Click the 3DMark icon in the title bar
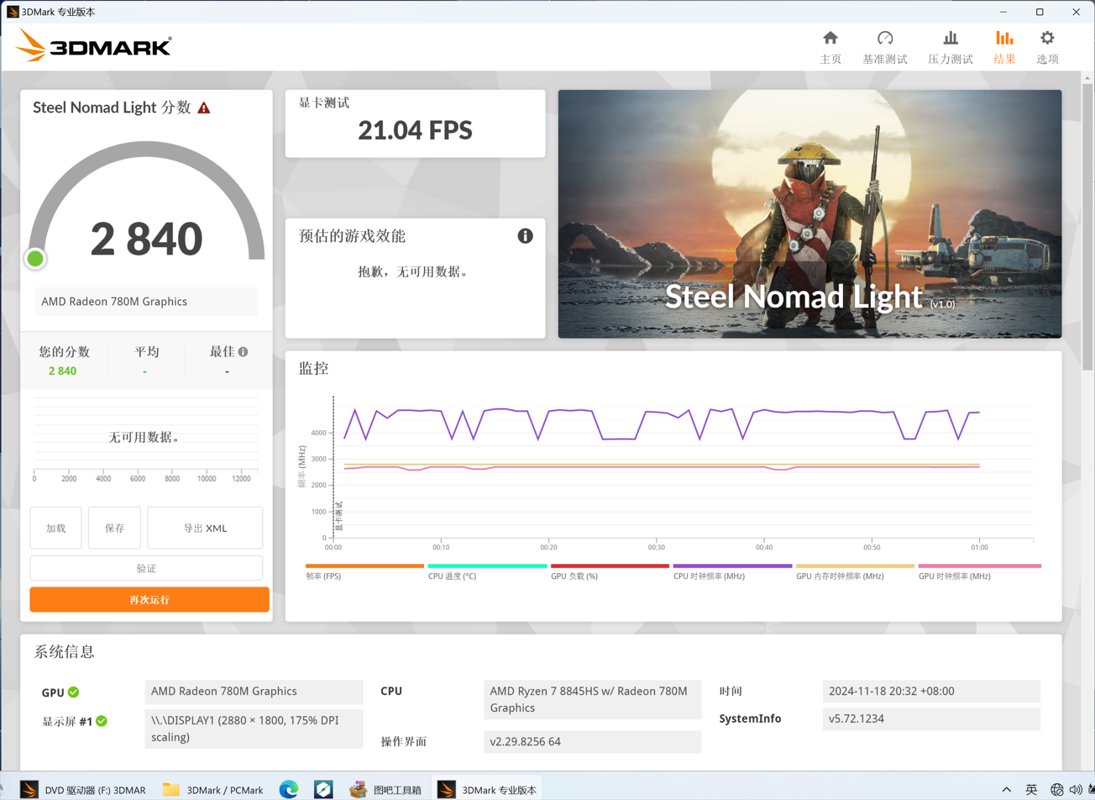 13,11
